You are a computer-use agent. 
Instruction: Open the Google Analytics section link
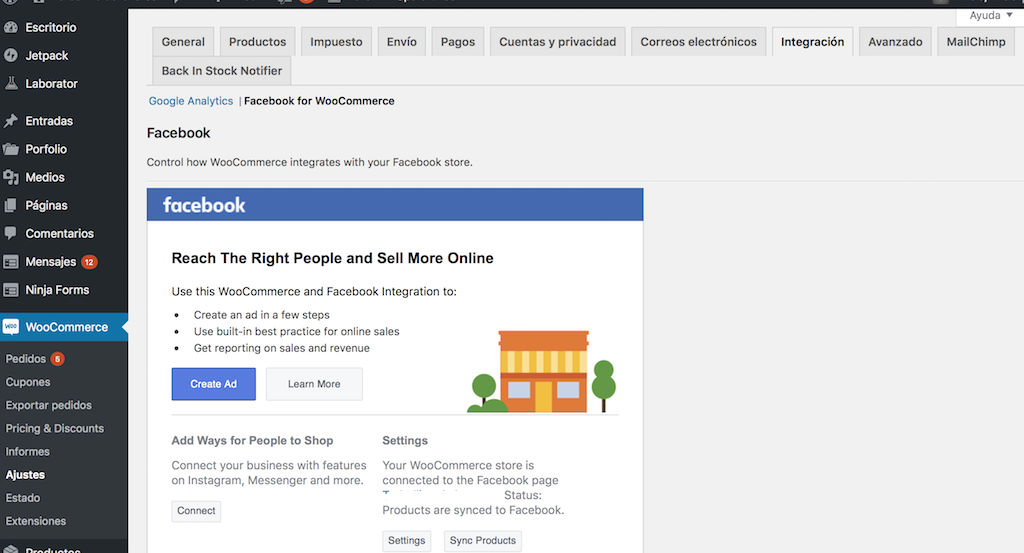click(x=191, y=101)
